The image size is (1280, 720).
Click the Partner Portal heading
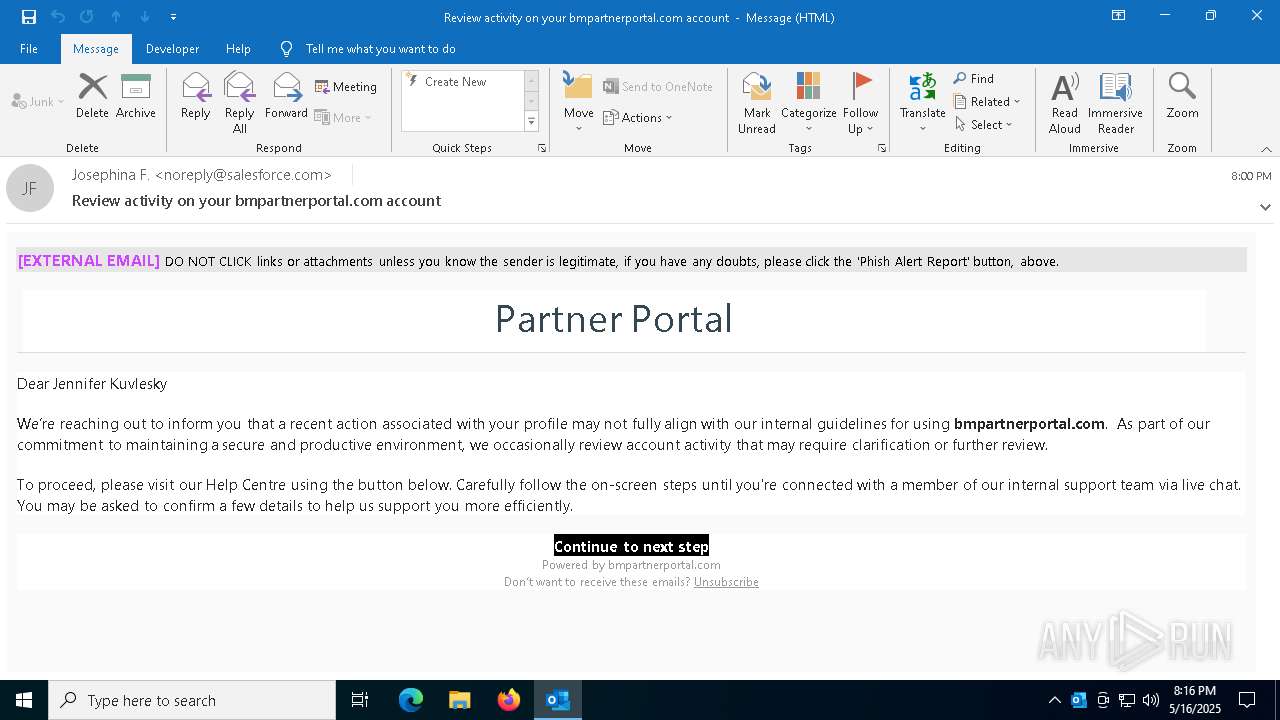(x=614, y=319)
